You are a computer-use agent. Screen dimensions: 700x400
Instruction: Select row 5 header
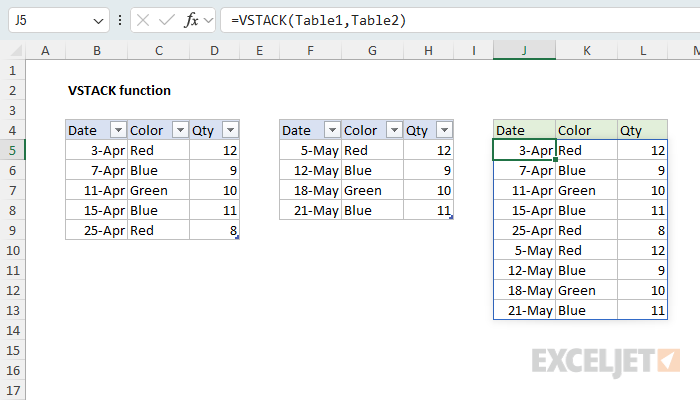point(12,150)
